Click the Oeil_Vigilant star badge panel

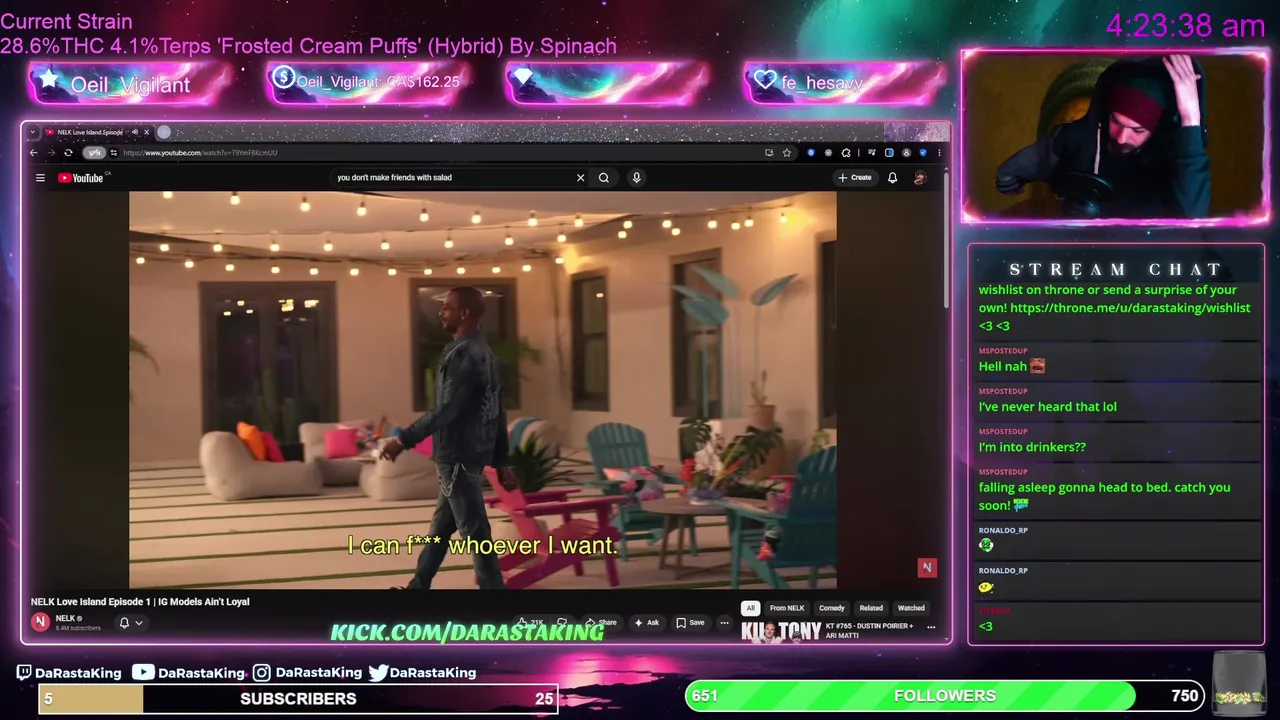tap(128, 85)
